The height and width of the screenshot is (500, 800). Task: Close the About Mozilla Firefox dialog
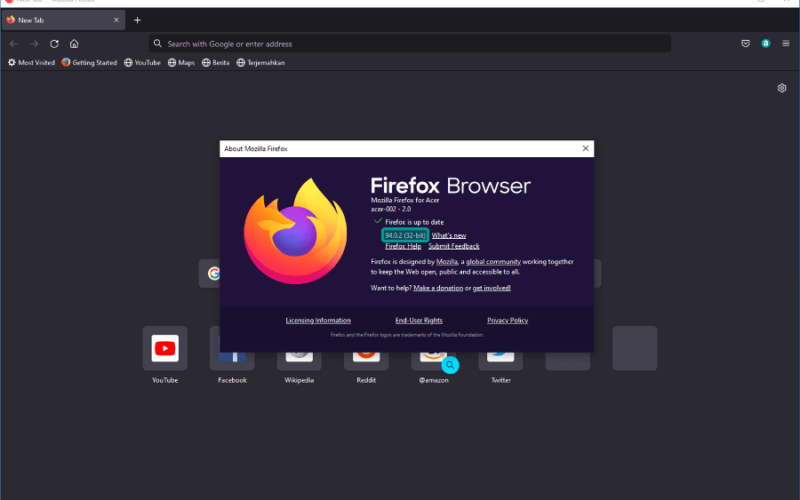pyautogui.click(x=586, y=148)
